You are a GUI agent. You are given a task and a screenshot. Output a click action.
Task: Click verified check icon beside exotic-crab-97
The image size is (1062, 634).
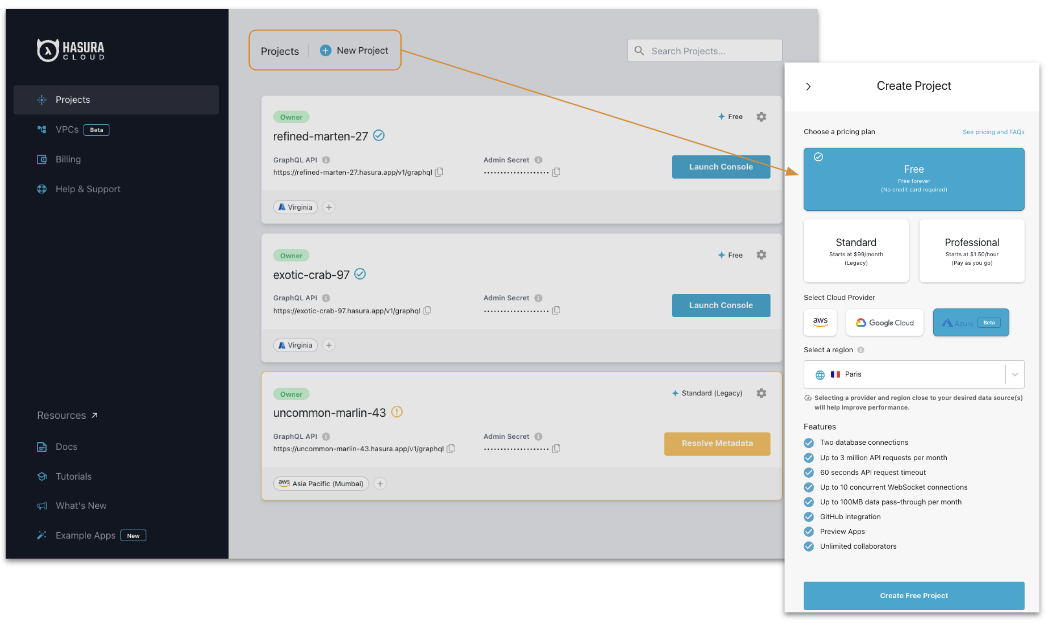(x=360, y=274)
